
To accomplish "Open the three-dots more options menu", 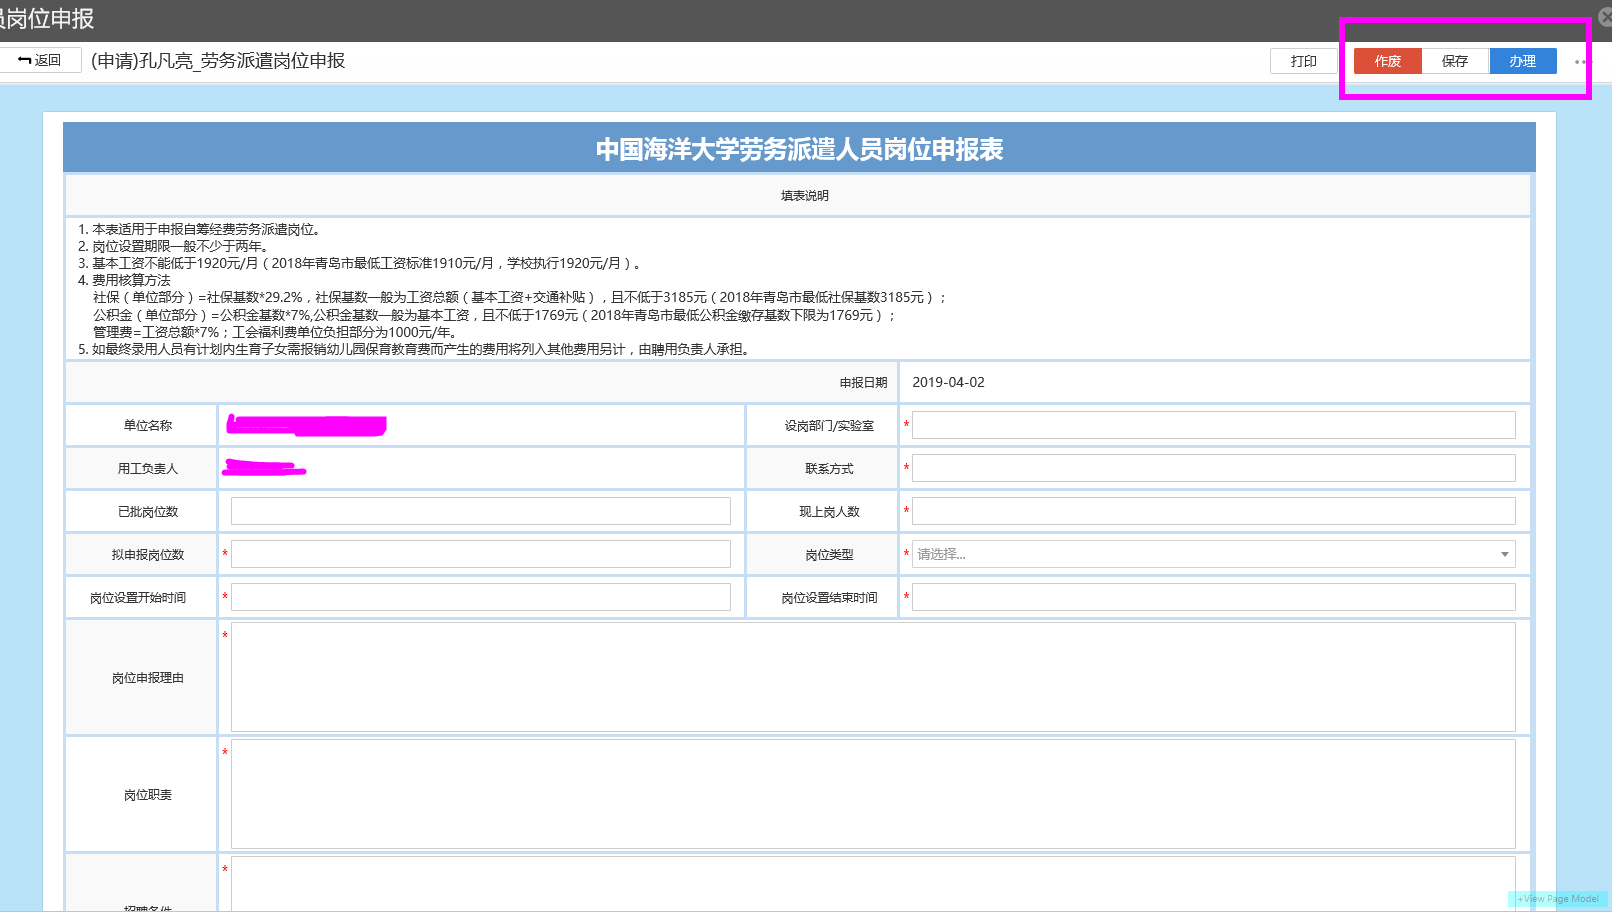I will 1580,62.
